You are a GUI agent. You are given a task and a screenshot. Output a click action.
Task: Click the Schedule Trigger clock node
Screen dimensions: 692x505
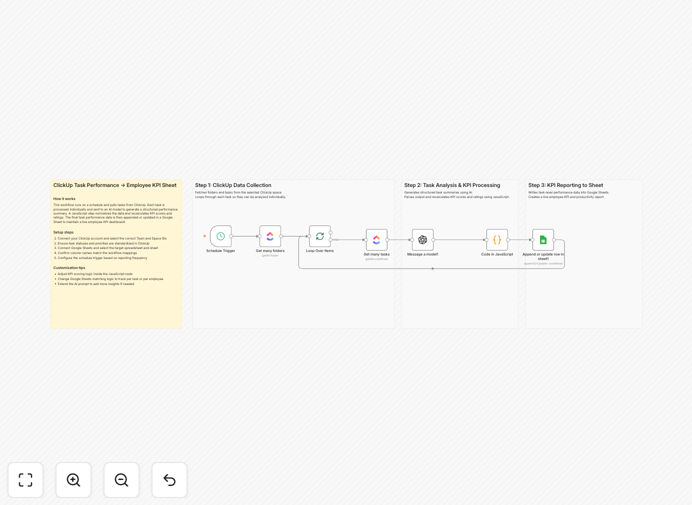(x=221, y=236)
